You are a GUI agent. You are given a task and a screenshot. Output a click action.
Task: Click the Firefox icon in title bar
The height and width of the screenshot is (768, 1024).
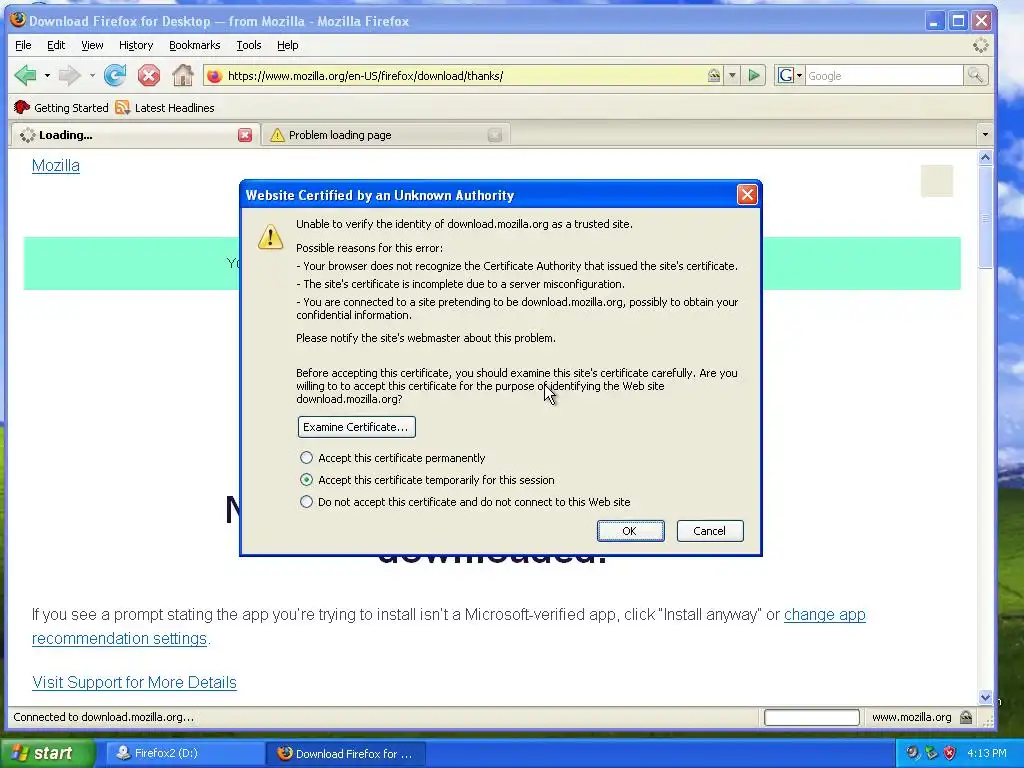tap(18, 20)
